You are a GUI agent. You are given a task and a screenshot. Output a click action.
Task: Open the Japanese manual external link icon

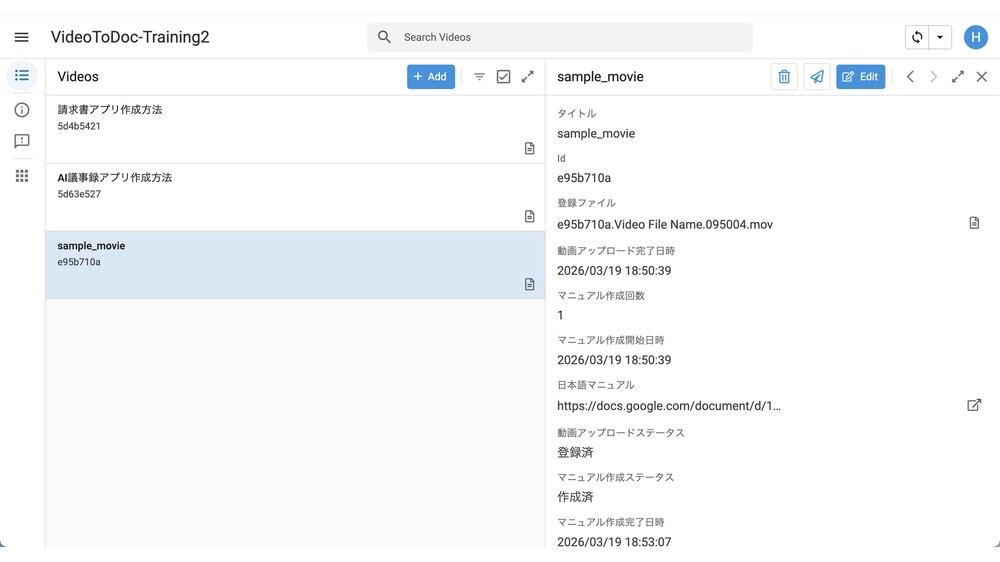tap(973, 405)
